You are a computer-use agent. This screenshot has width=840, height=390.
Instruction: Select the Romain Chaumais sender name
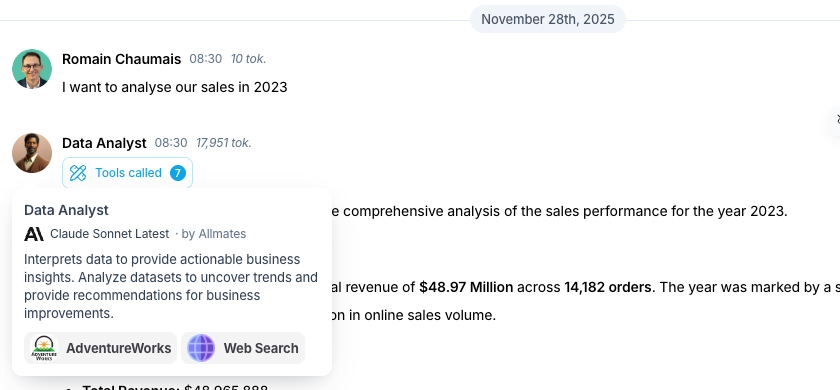[x=122, y=59]
